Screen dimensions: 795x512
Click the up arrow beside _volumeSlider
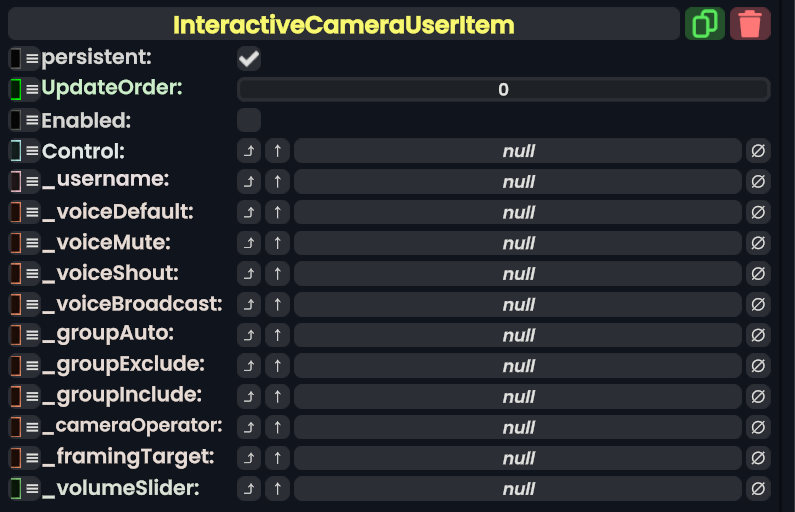tap(277, 489)
